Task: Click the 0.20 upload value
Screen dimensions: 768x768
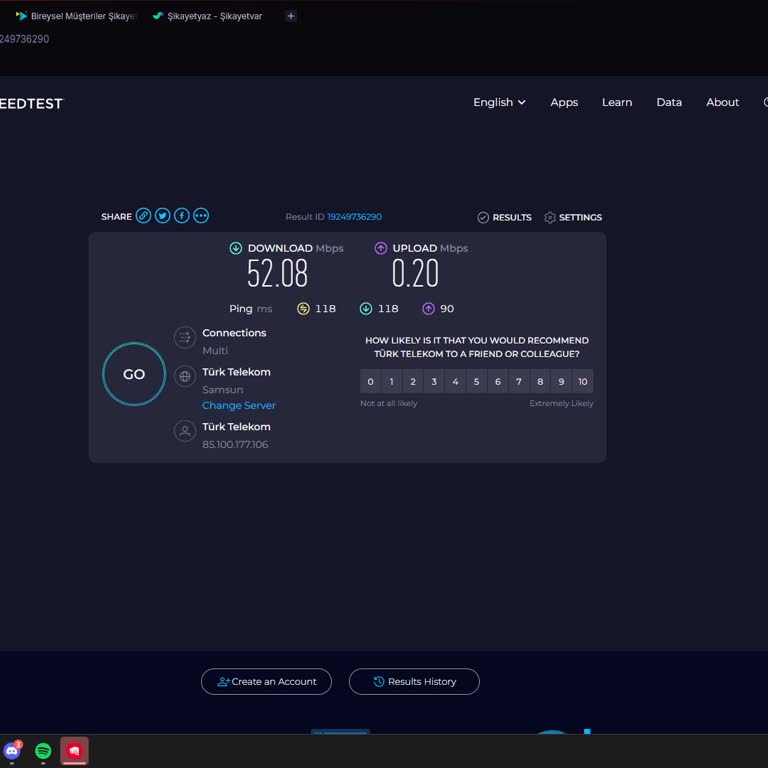Action: tap(415, 273)
